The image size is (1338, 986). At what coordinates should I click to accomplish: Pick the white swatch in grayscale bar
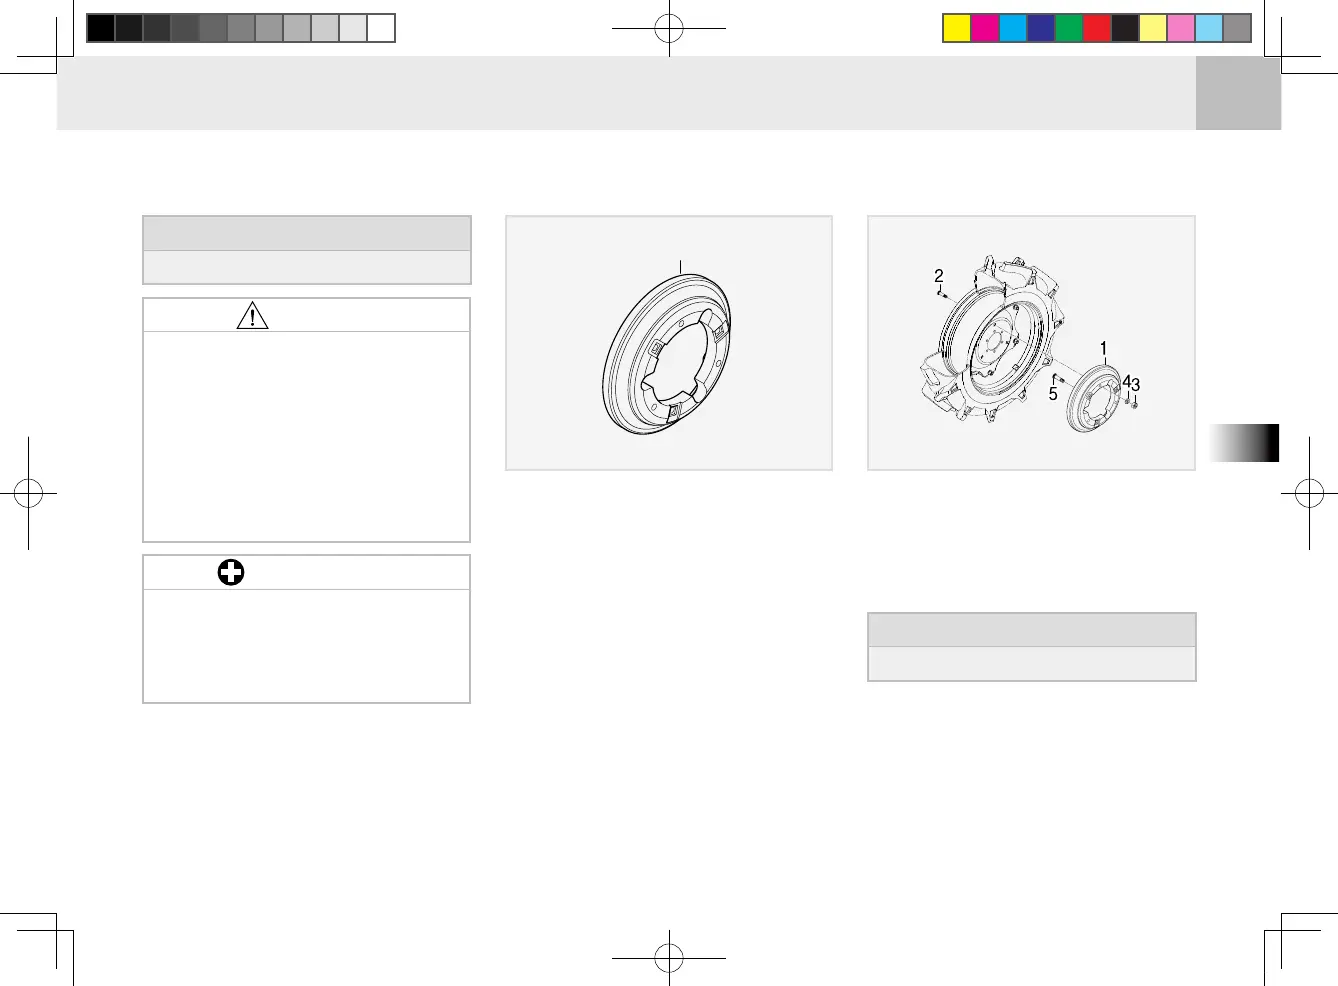coord(381,28)
